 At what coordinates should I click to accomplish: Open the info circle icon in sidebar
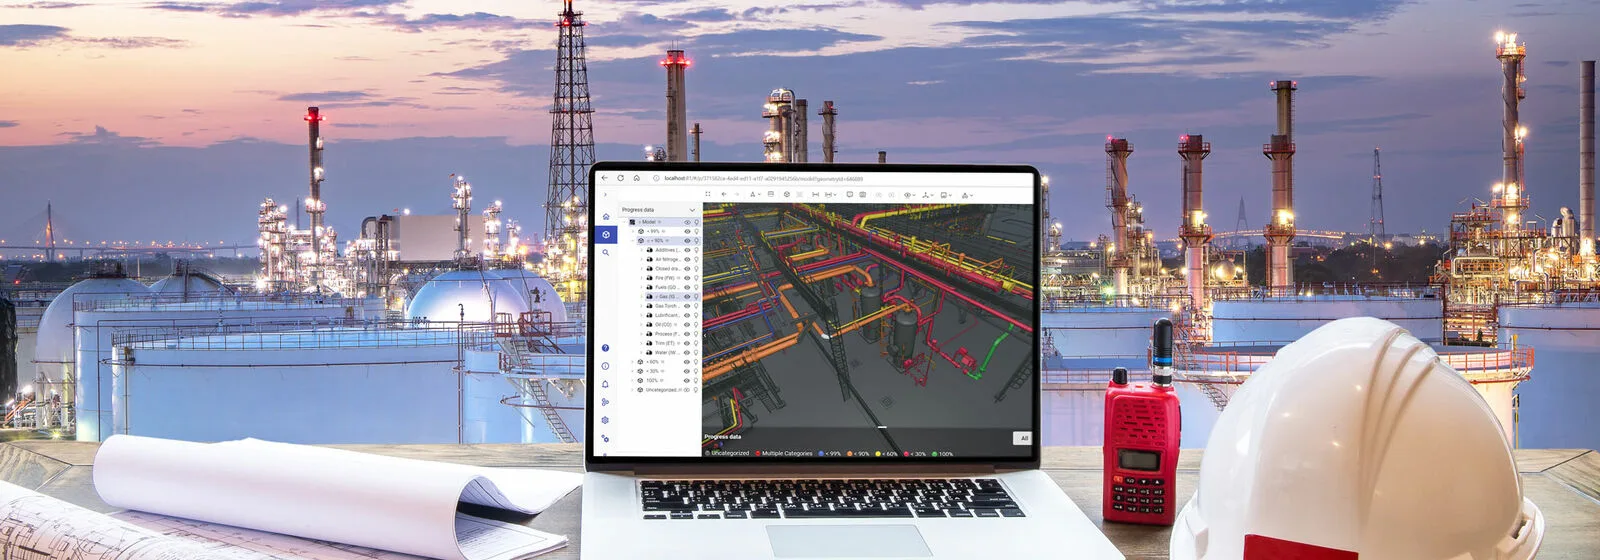coord(605,366)
